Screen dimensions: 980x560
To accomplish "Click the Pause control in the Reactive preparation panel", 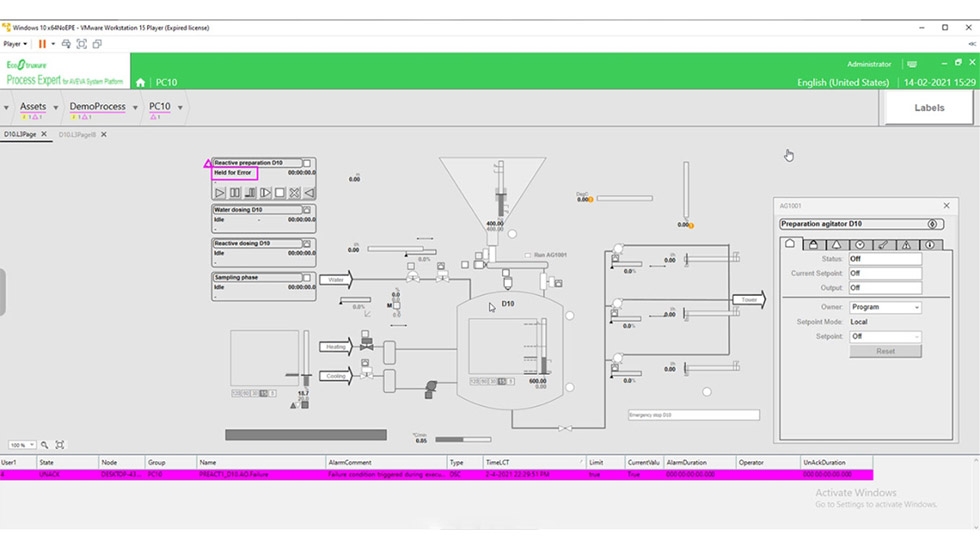I will (235, 193).
